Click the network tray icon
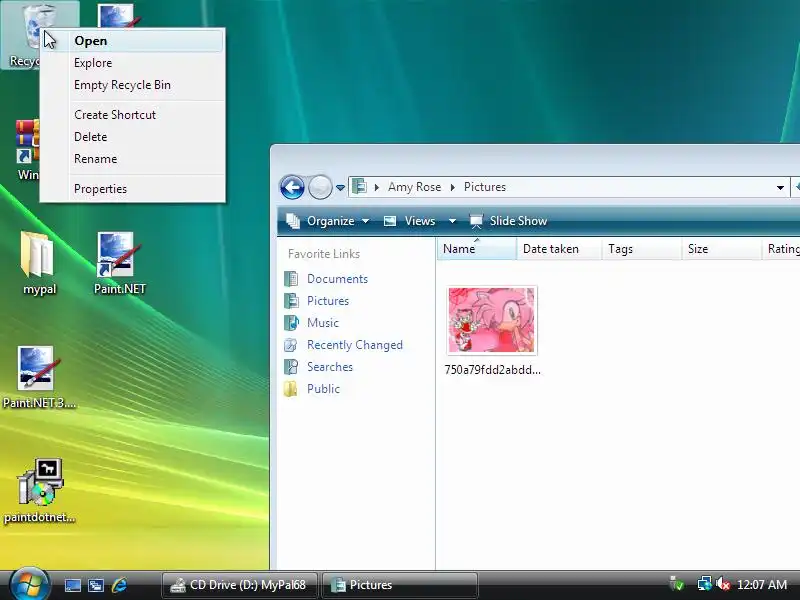The image size is (800, 600). (x=705, y=584)
